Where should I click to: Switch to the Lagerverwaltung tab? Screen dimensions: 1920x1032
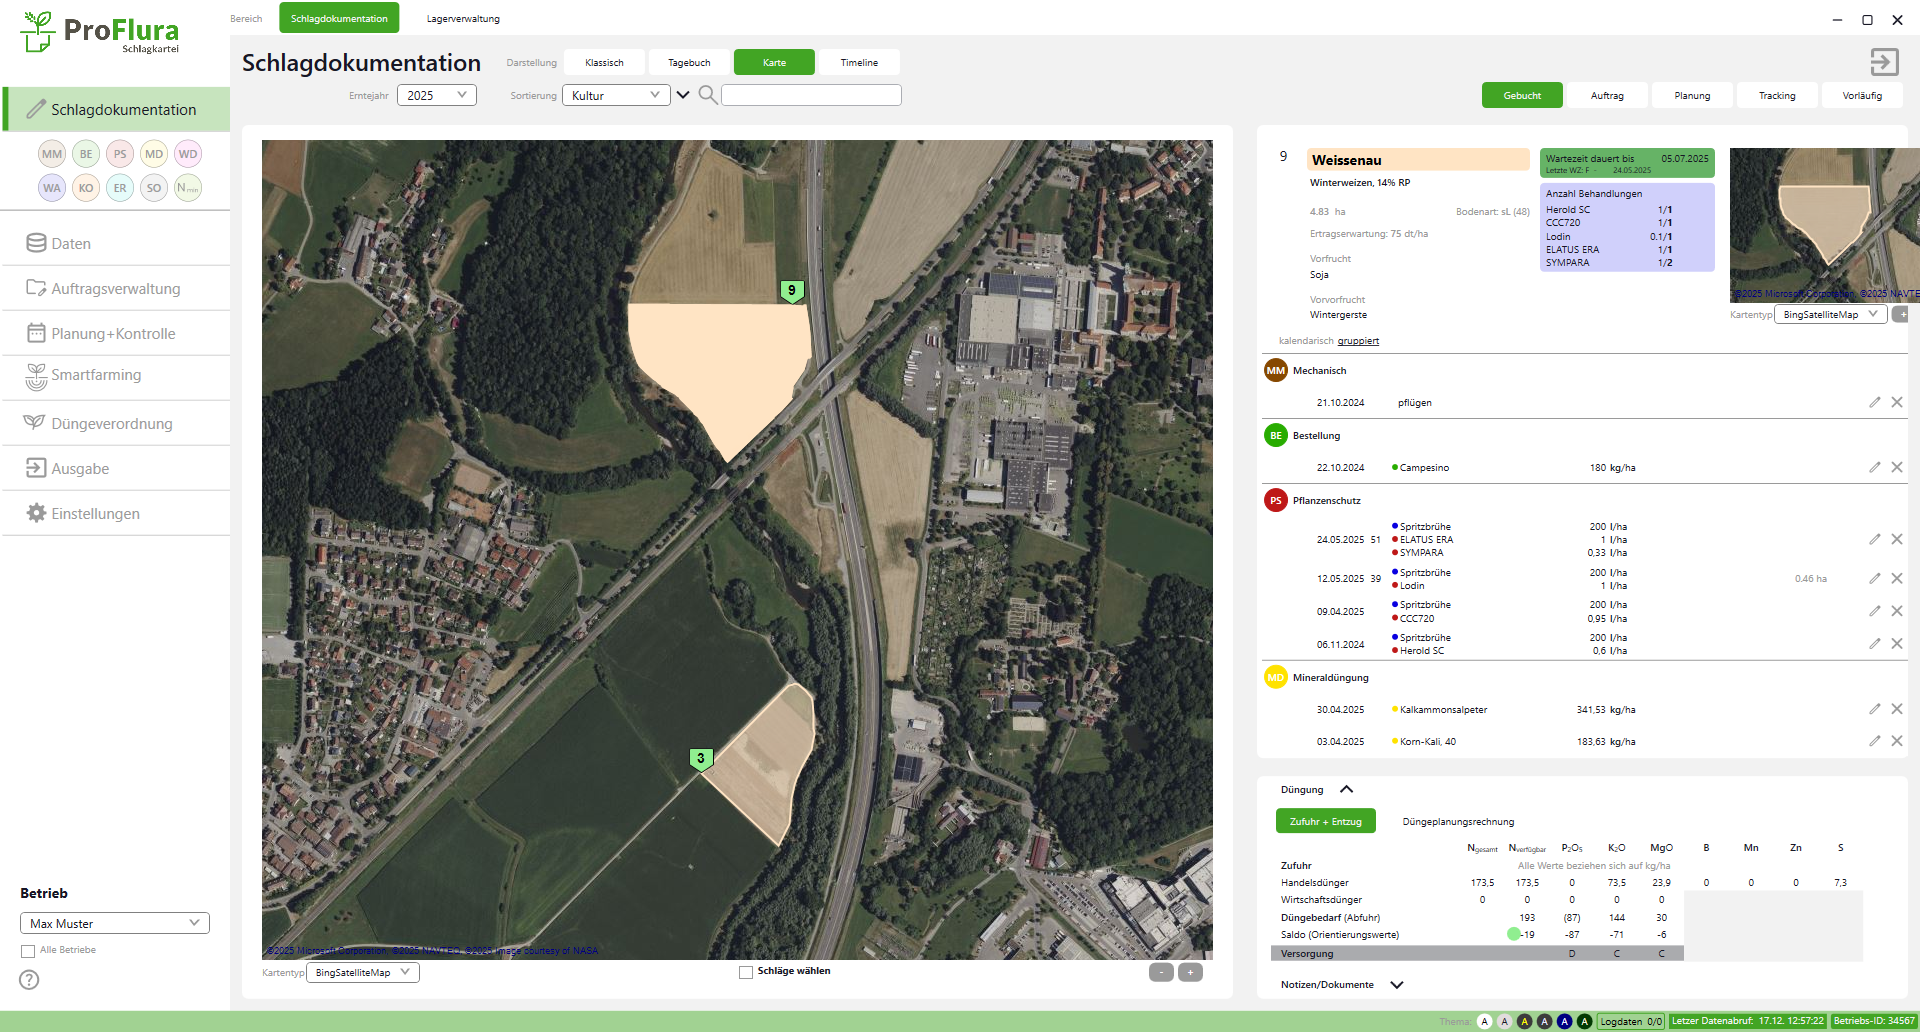463,19
